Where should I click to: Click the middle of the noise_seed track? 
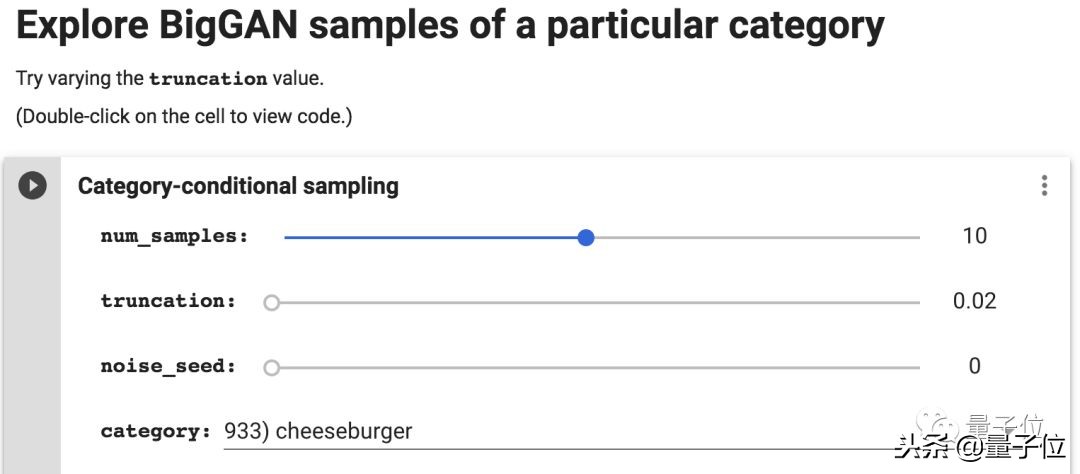click(x=595, y=367)
